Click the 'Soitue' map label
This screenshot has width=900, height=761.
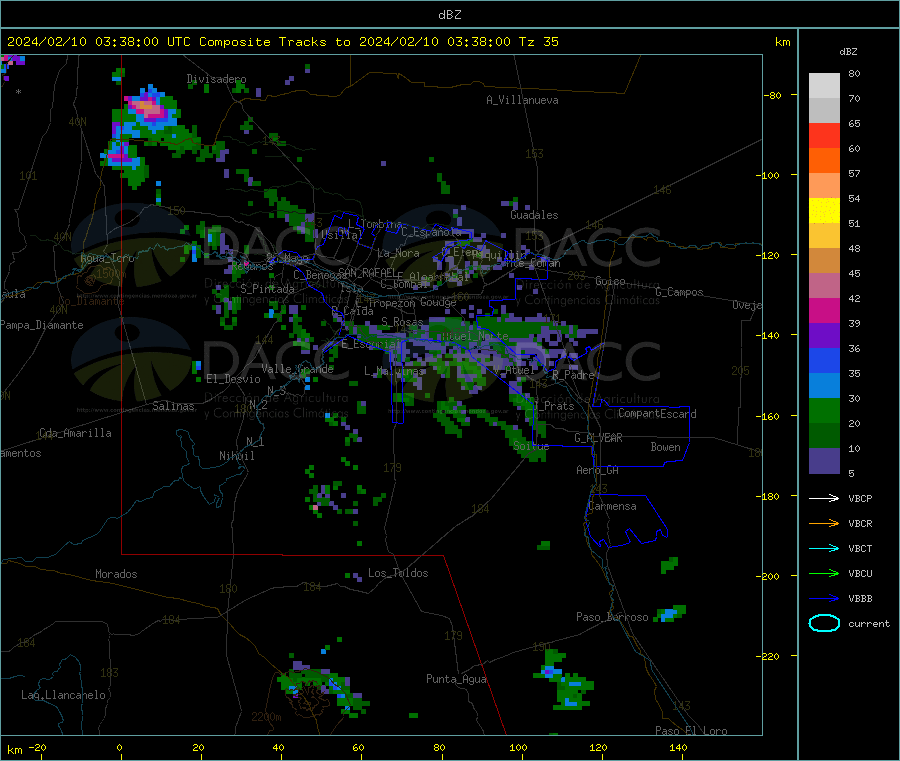click(x=531, y=446)
